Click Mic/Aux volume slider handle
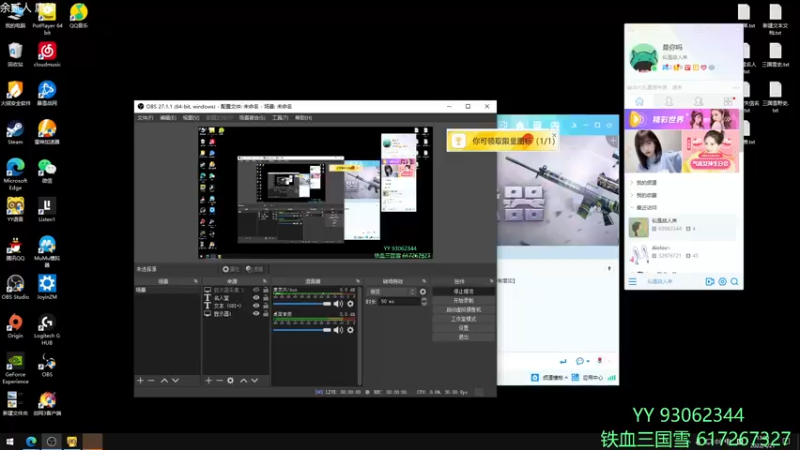The width and height of the screenshot is (800, 450). [327, 304]
